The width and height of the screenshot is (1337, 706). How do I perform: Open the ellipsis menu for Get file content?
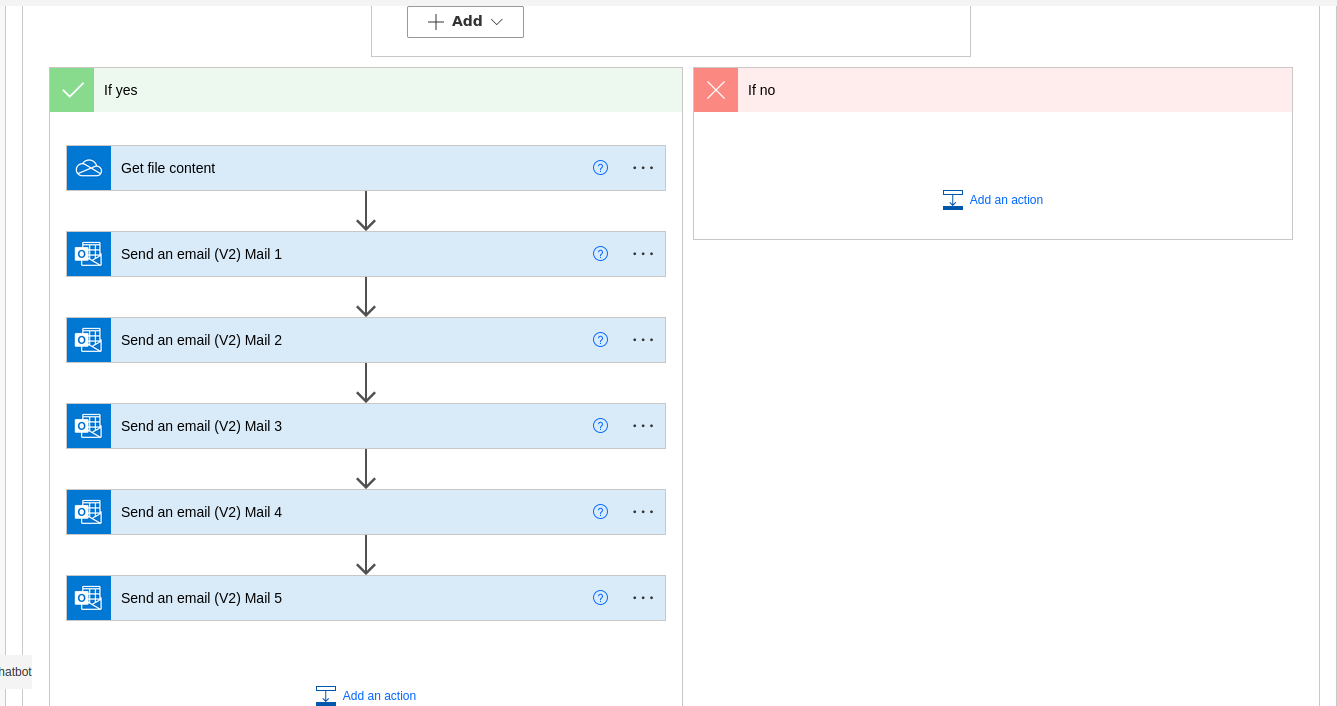(643, 168)
